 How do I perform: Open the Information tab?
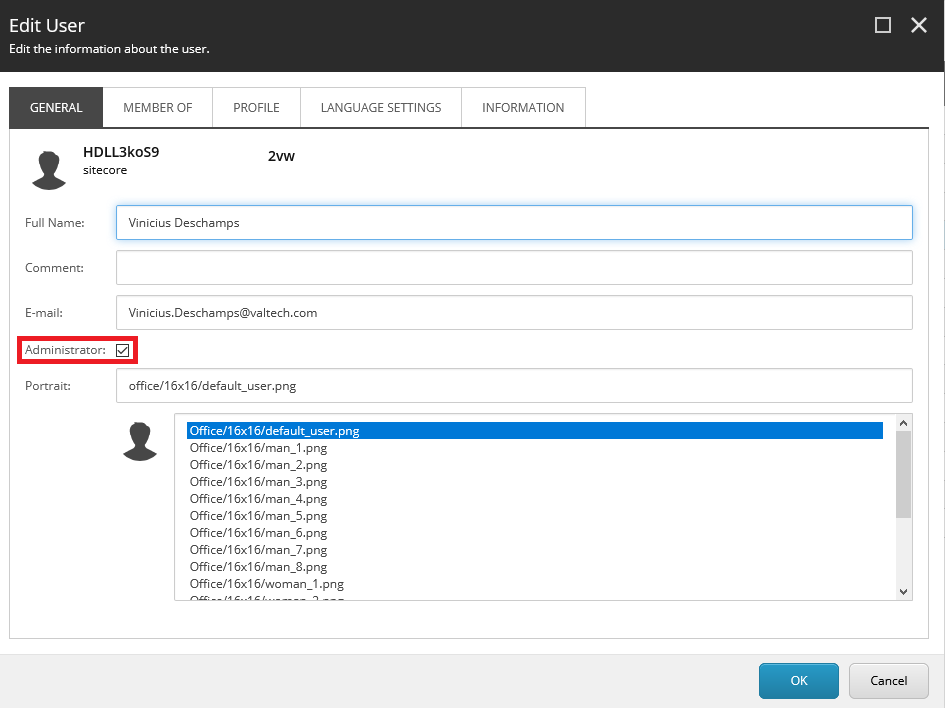coord(523,107)
